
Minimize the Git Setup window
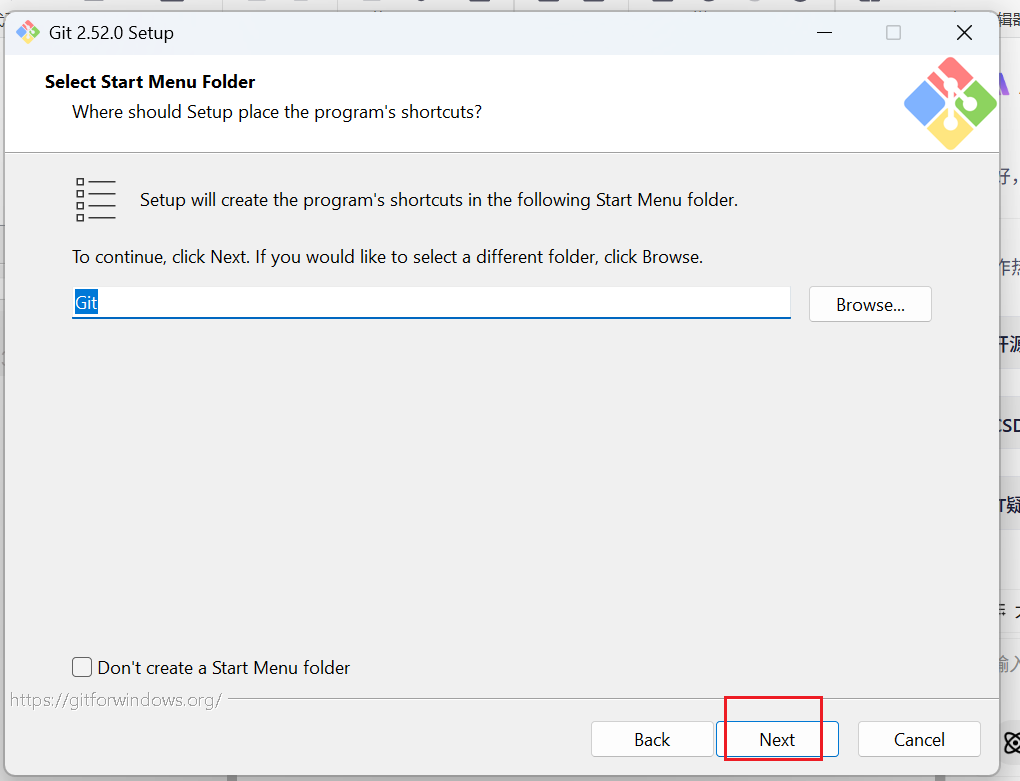tap(824, 33)
